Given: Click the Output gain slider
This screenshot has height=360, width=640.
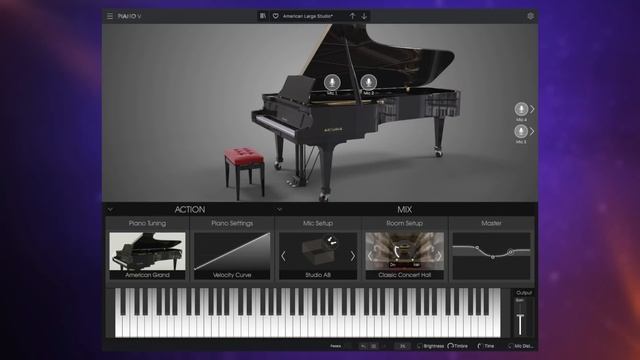Looking at the screenshot, I should (520, 320).
